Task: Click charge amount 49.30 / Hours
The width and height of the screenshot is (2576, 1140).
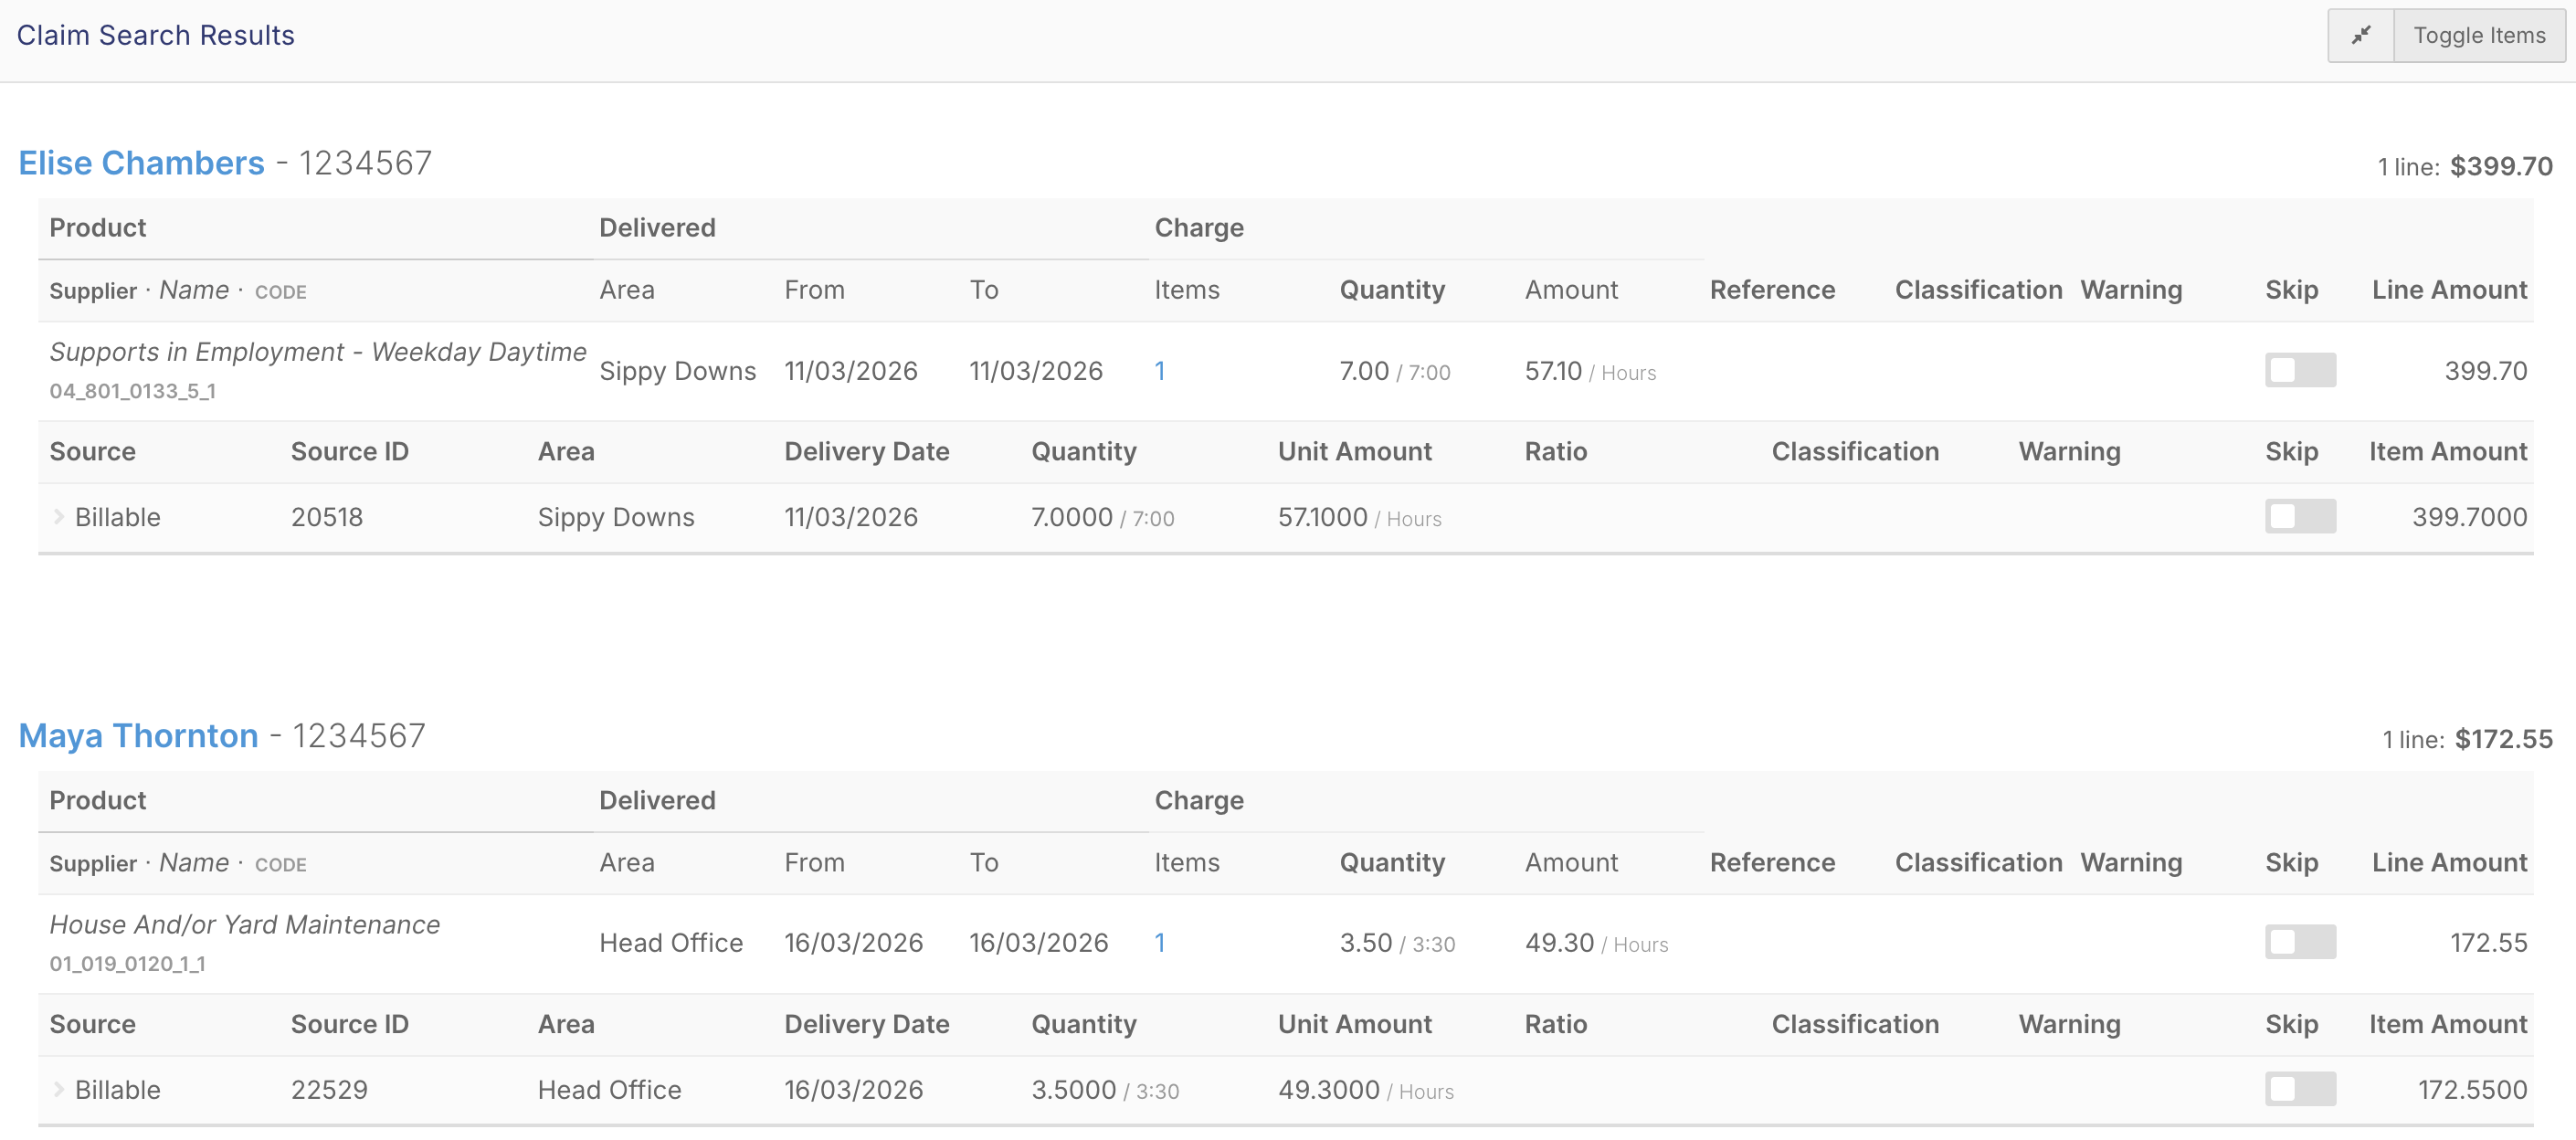Action: (x=1596, y=943)
